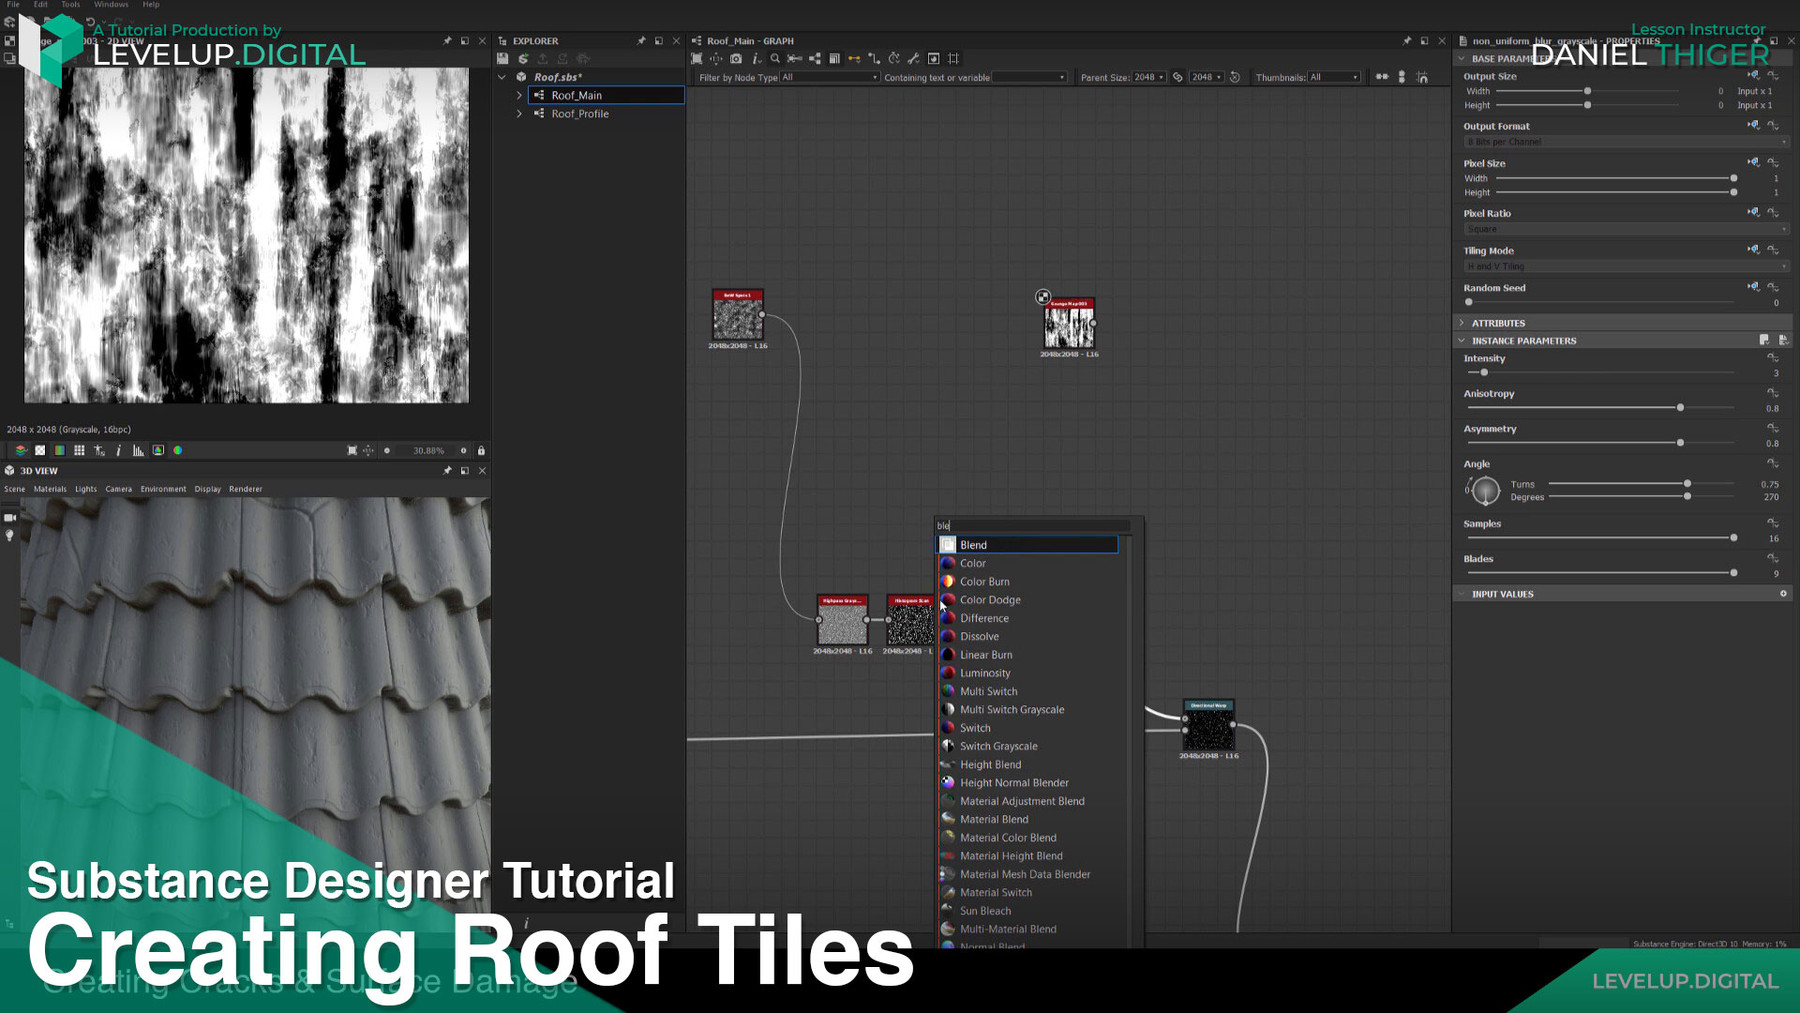Pin the Explorer panel
Viewport: 1800px width, 1013px height.
tap(641, 41)
